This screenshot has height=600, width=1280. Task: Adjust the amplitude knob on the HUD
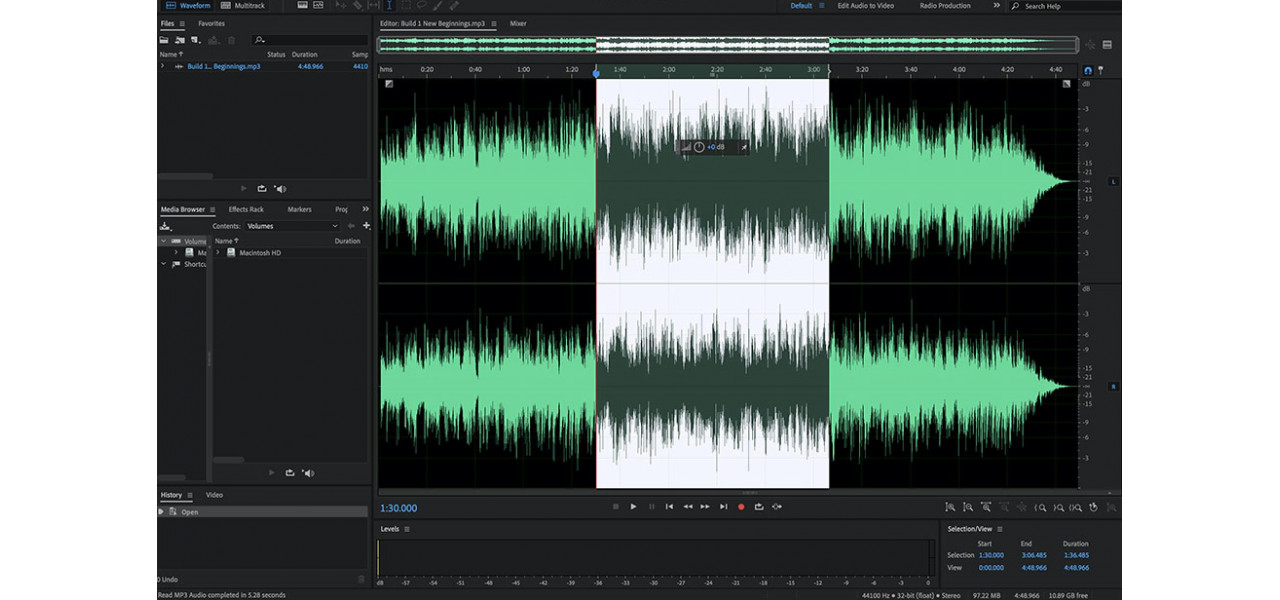click(699, 147)
